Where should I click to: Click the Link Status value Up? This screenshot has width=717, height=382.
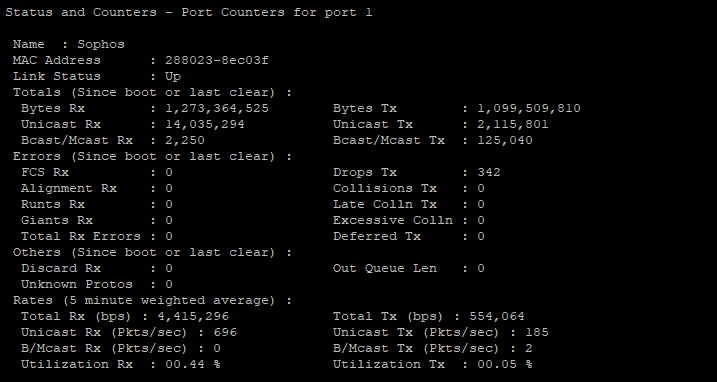tap(173, 76)
